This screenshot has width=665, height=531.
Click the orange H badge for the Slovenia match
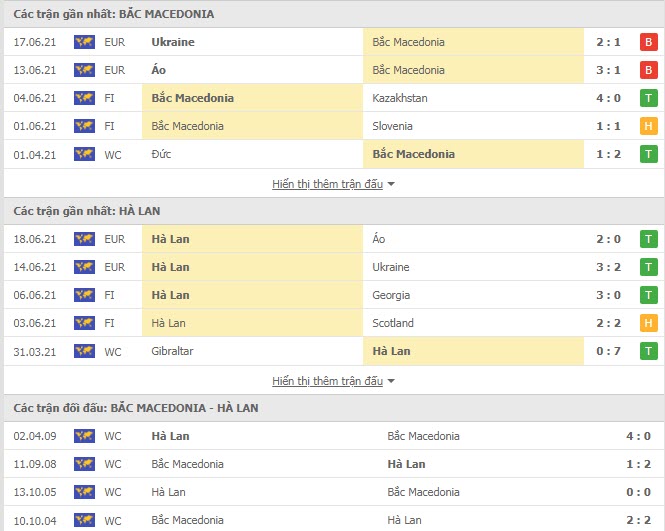[x=648, y=126]
